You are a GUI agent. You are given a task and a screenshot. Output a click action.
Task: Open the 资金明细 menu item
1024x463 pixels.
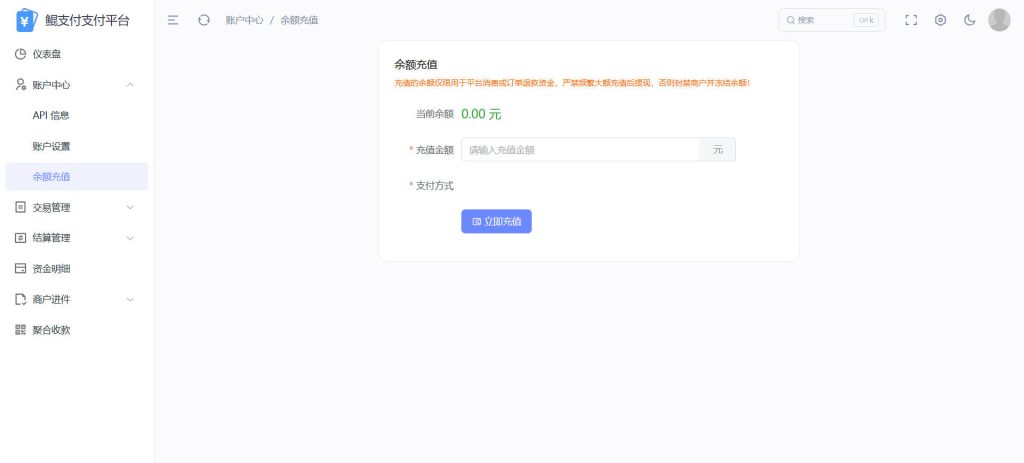(76, 268)
